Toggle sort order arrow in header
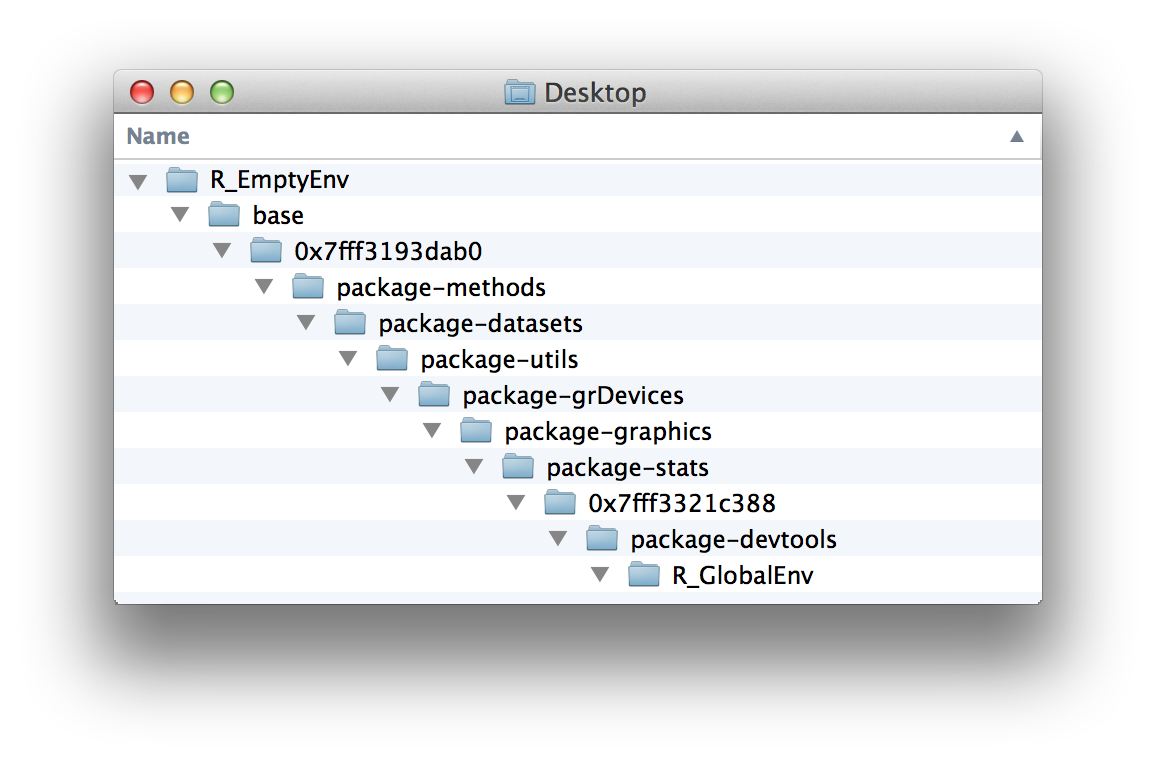Viewport: 1156px width, 762px height. point(1017,136)
